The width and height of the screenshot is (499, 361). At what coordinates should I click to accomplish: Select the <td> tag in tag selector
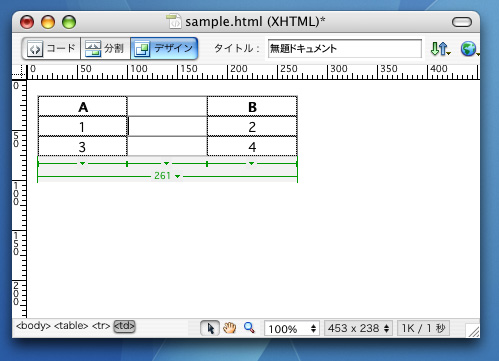[x=124, y=326]
